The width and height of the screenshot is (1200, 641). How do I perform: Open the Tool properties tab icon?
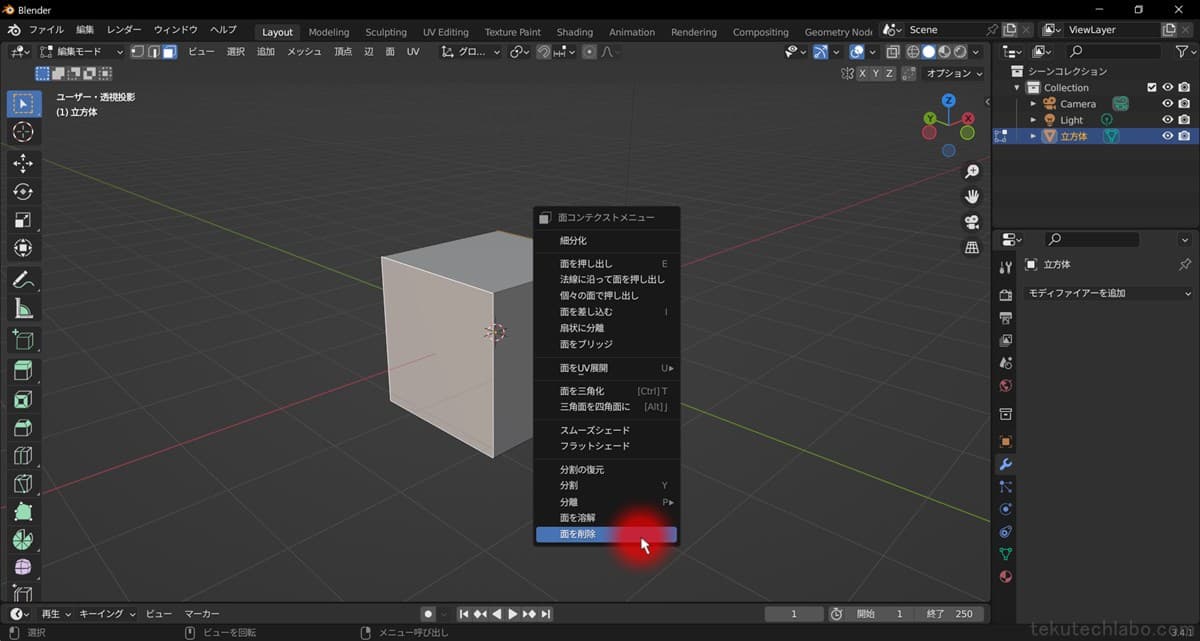click(1006, 267)
